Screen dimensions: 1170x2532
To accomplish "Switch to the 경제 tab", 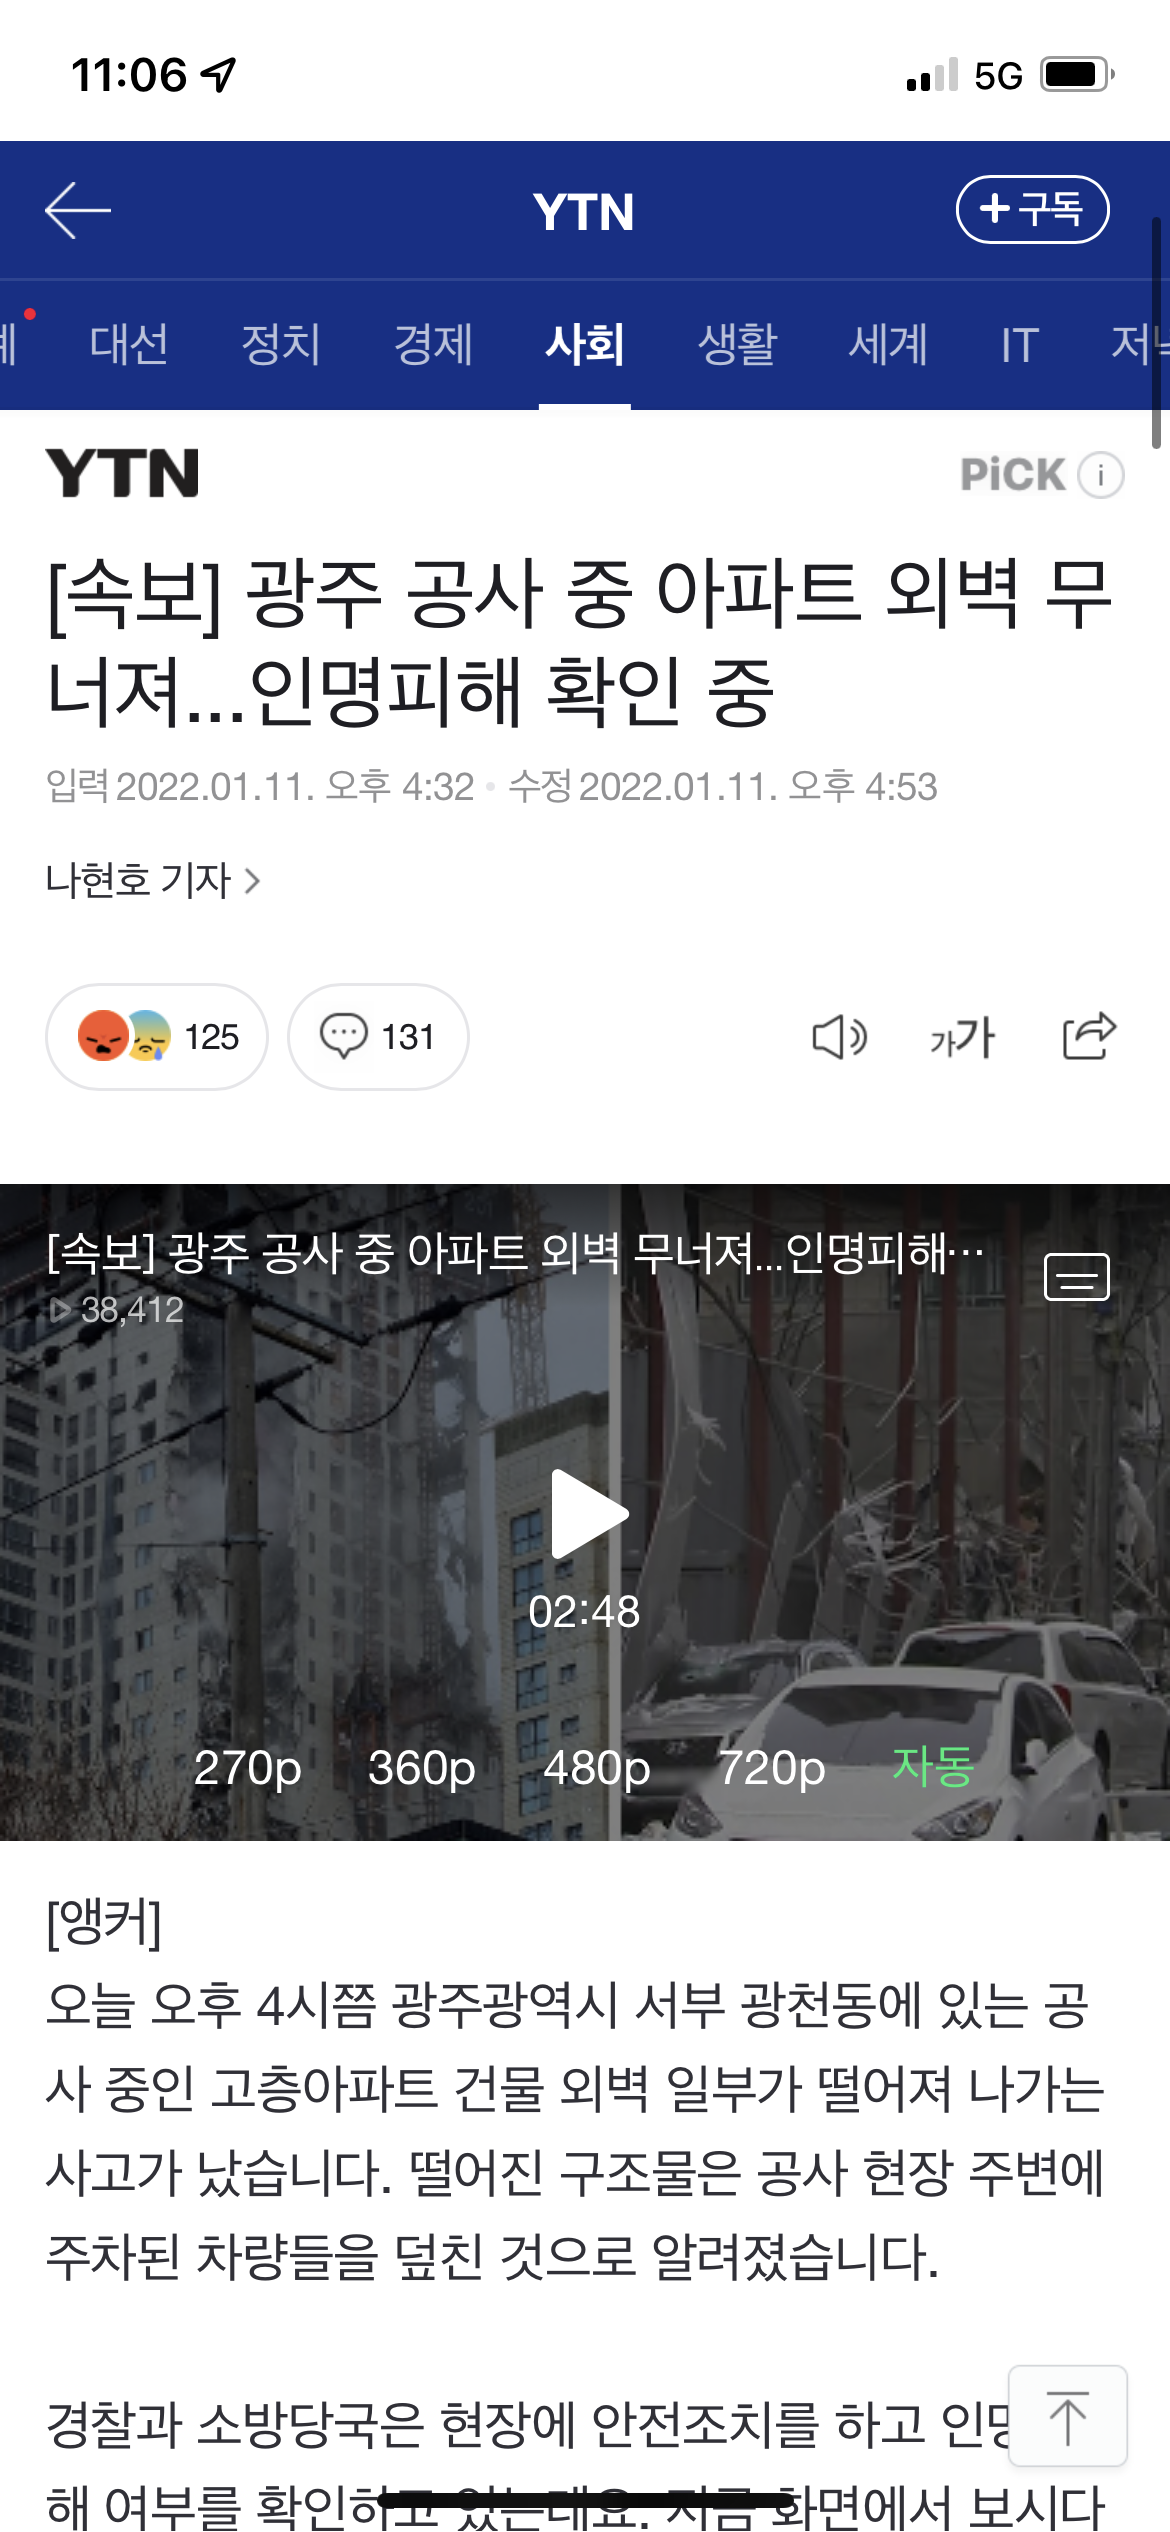I will click(x=433, y=344).
